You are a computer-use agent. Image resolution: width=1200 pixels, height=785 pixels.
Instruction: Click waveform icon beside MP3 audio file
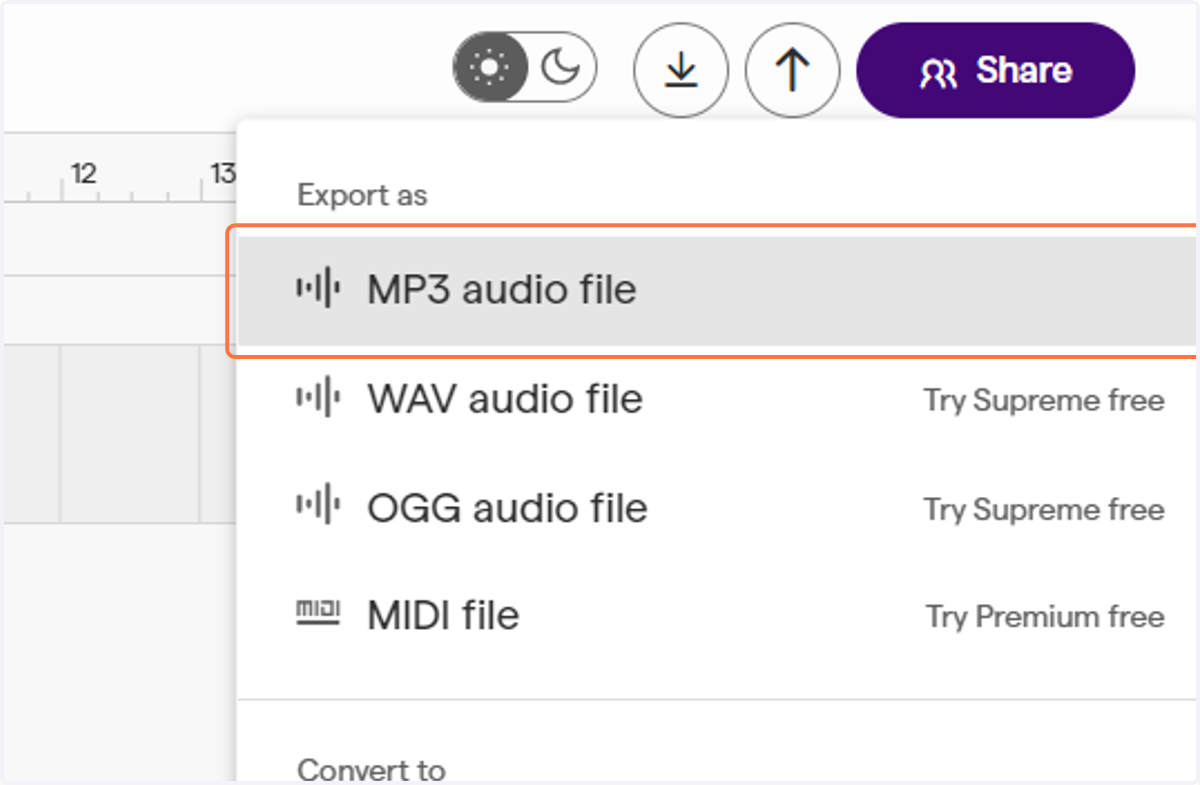coord(318,290)
